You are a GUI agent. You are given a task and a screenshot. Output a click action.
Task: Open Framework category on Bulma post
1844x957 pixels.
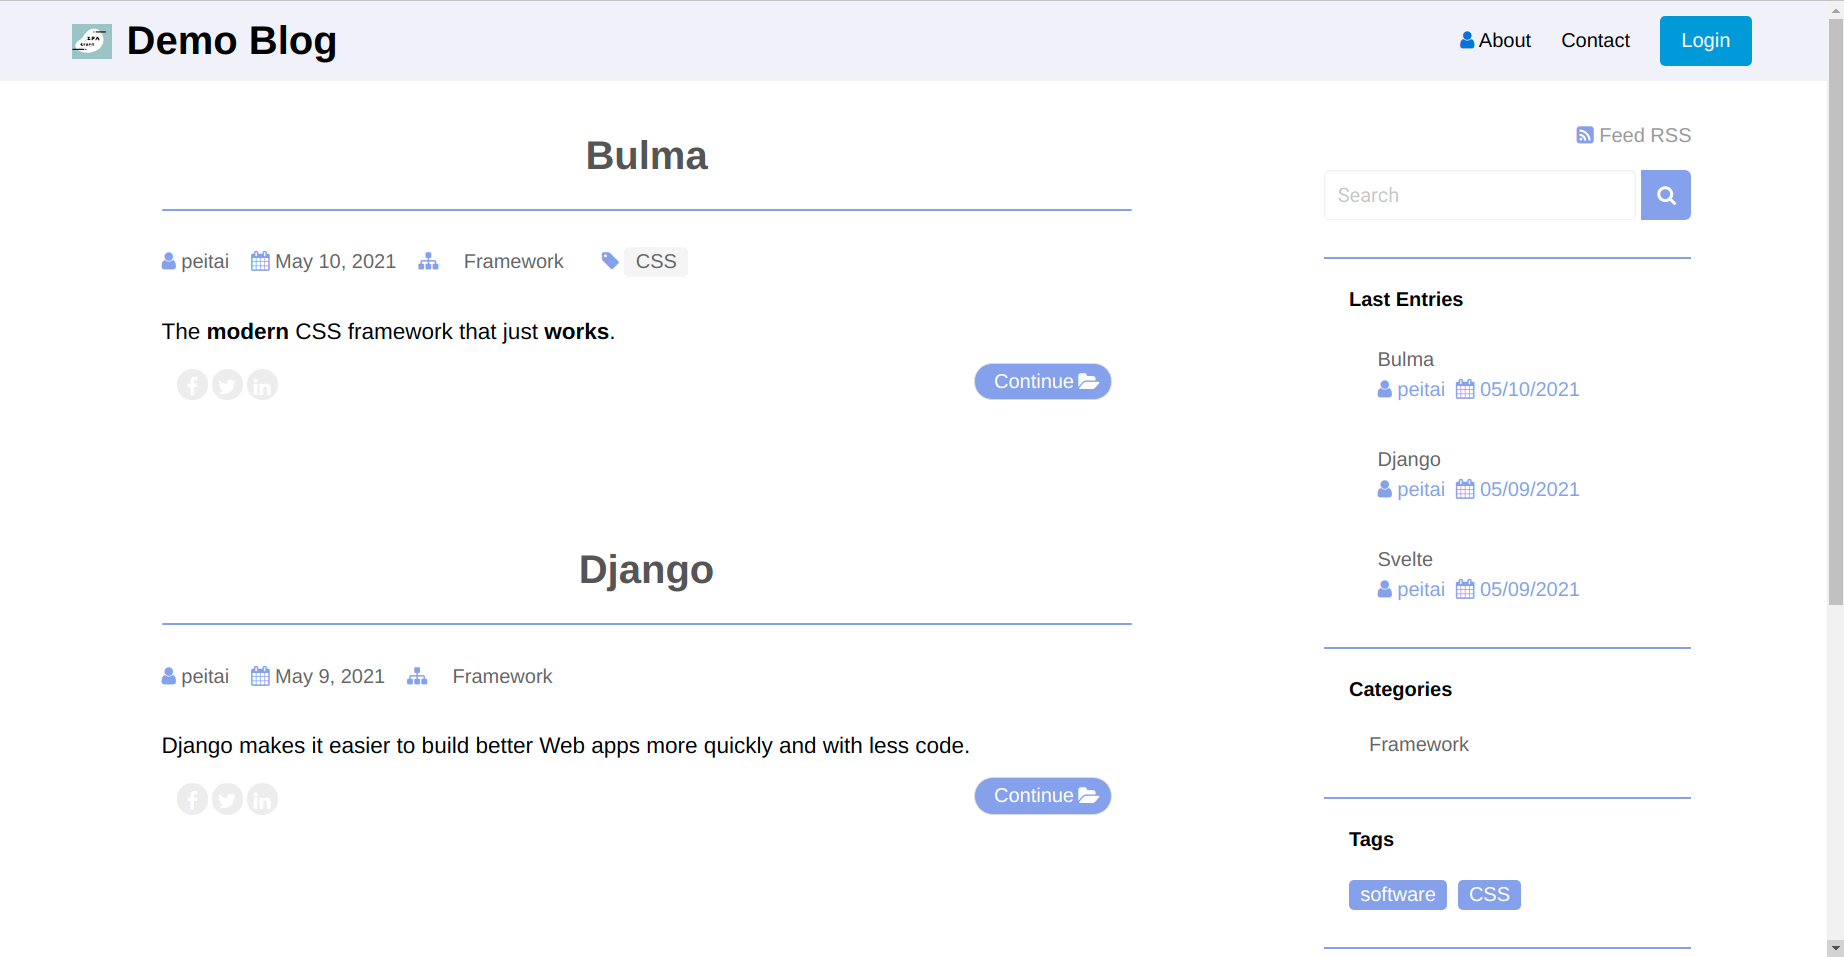tap(513, 261)
